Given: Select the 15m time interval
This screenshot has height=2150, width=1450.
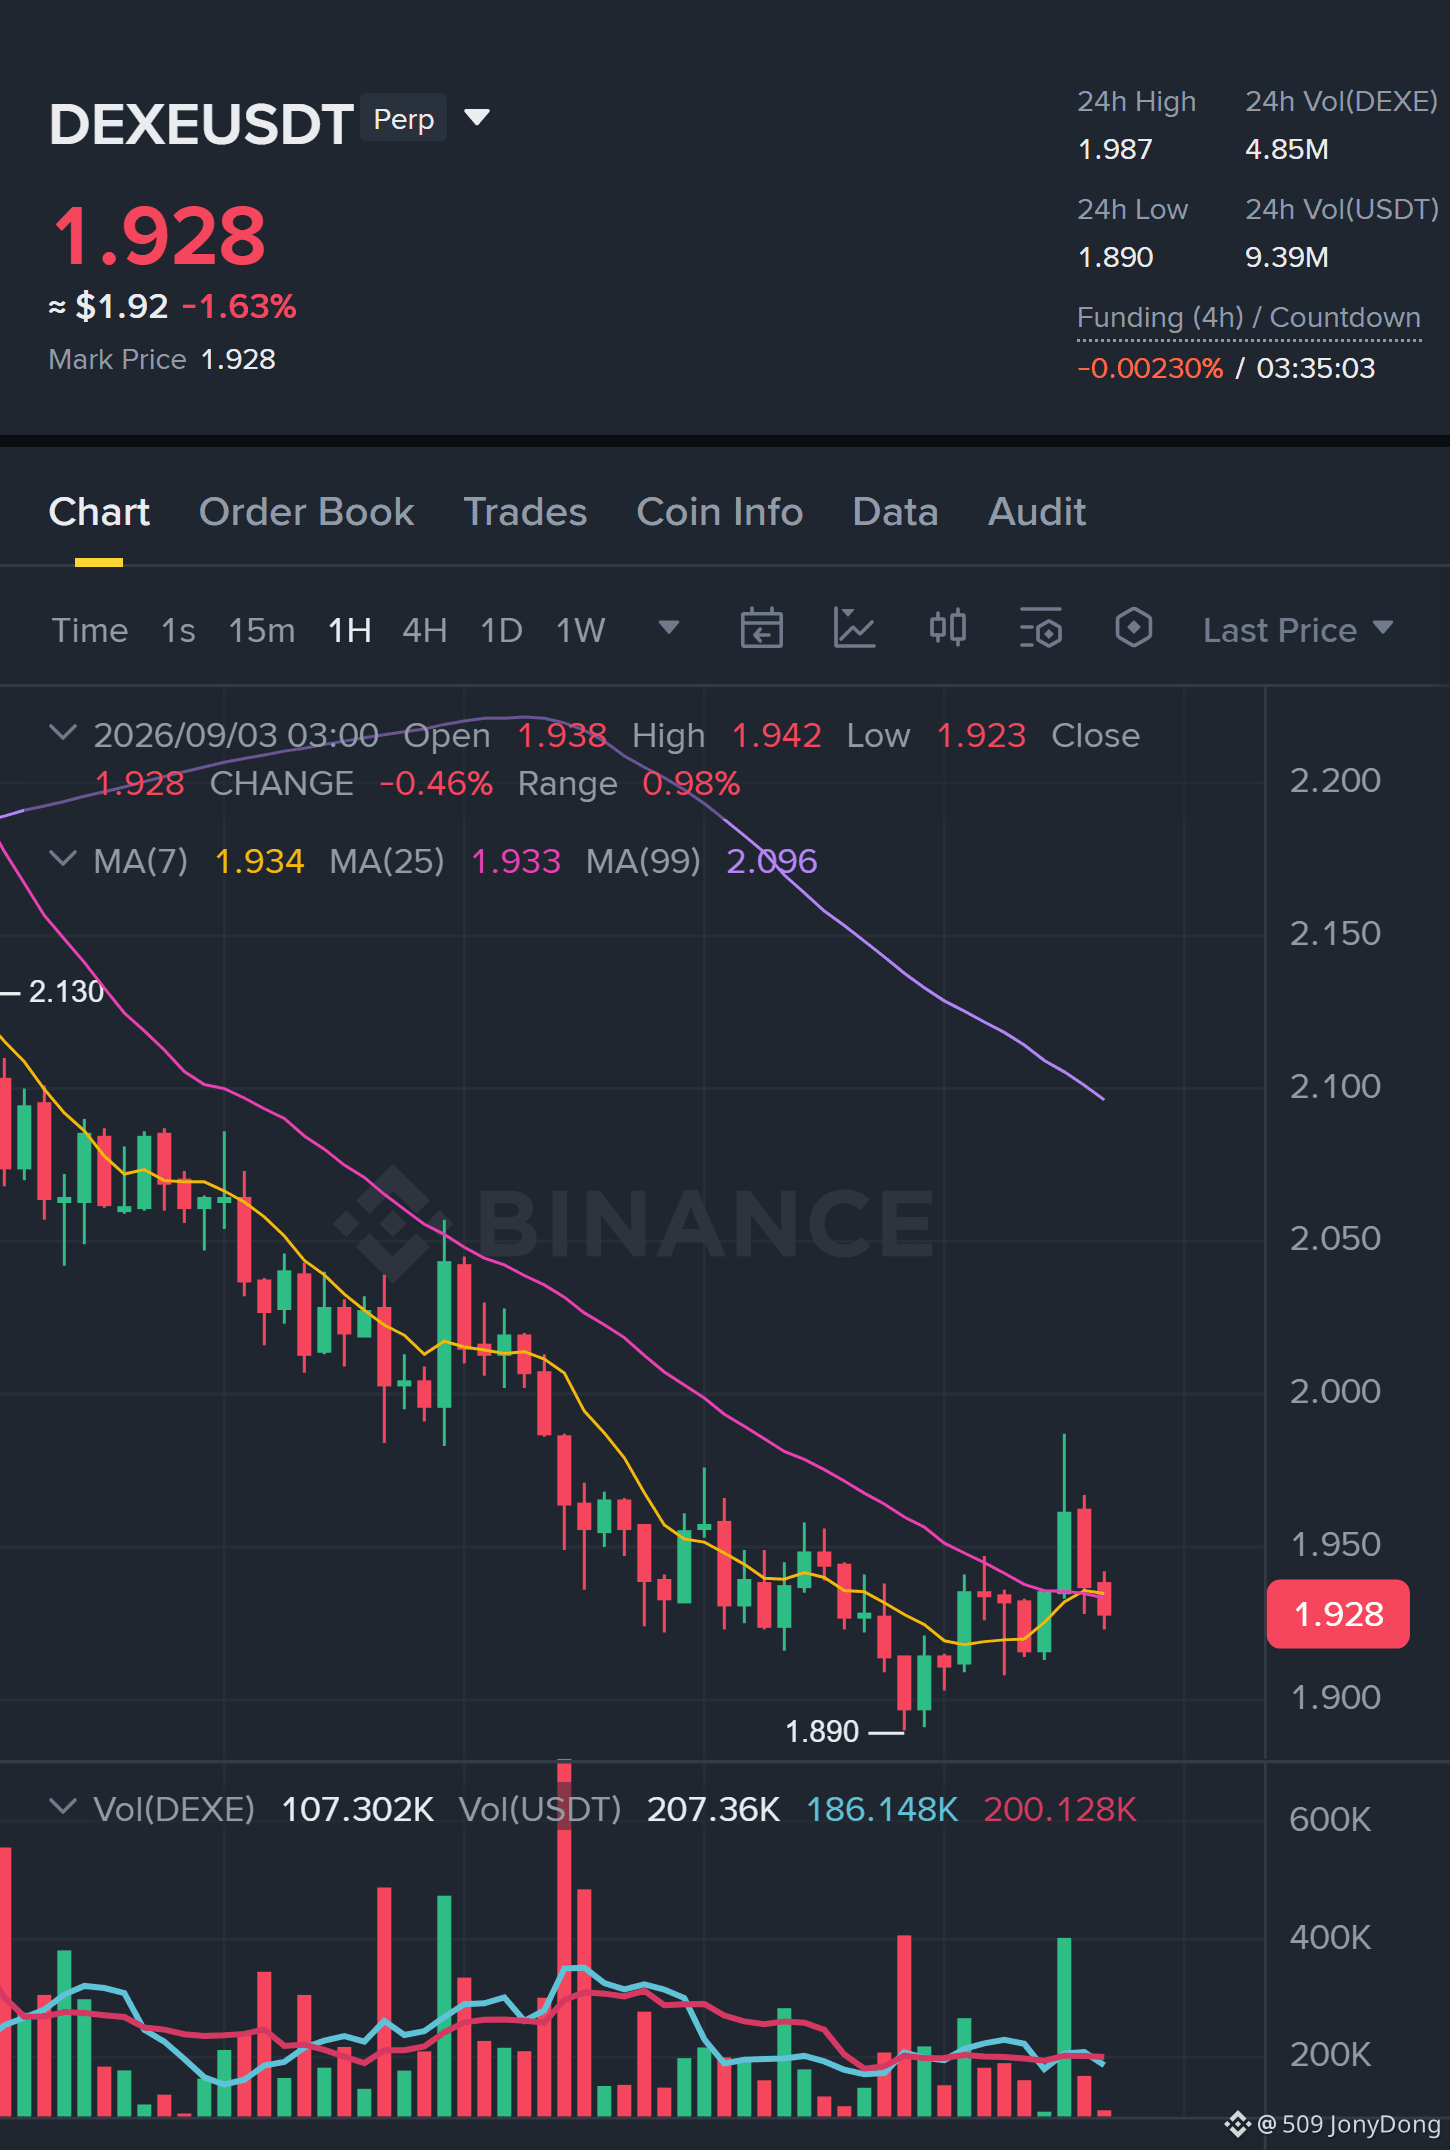Looking at the screenshot, I should (x=262, y=630).
